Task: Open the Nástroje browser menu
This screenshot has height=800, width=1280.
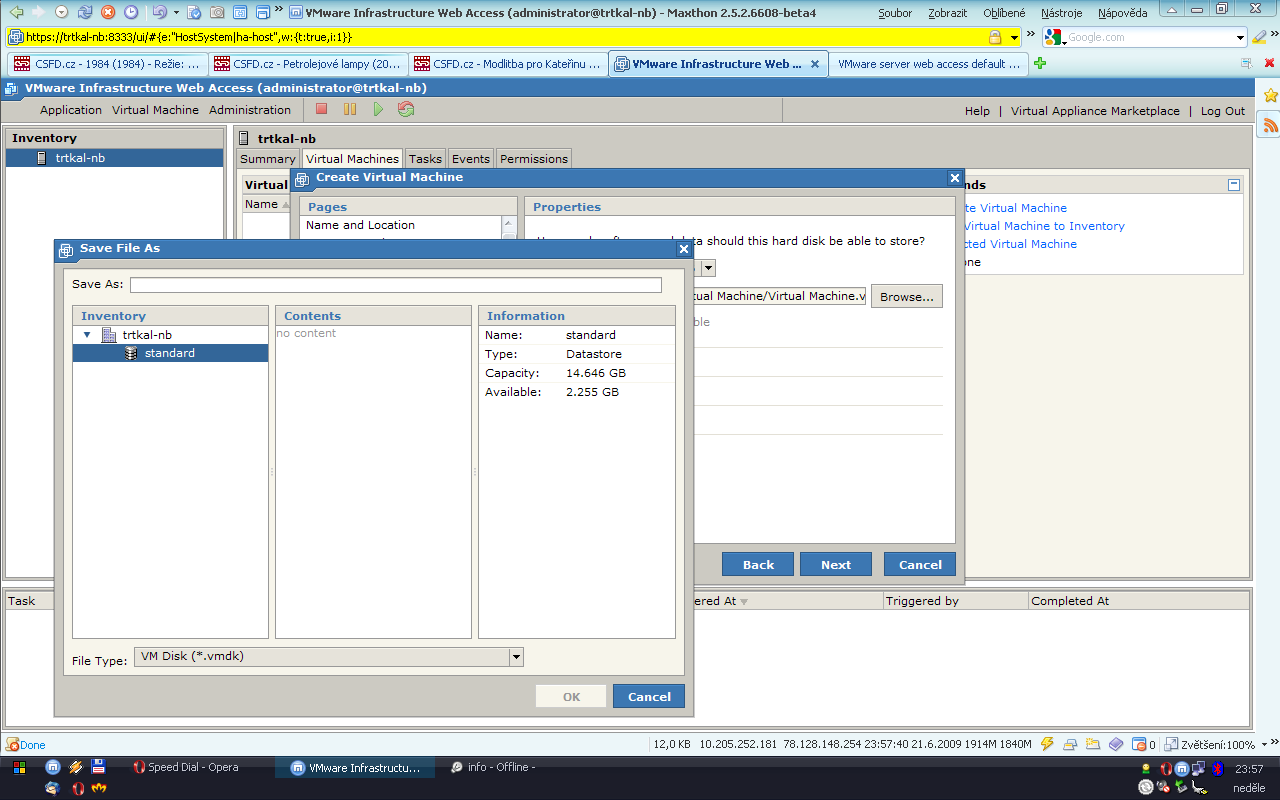Action: coord(1061,13)
